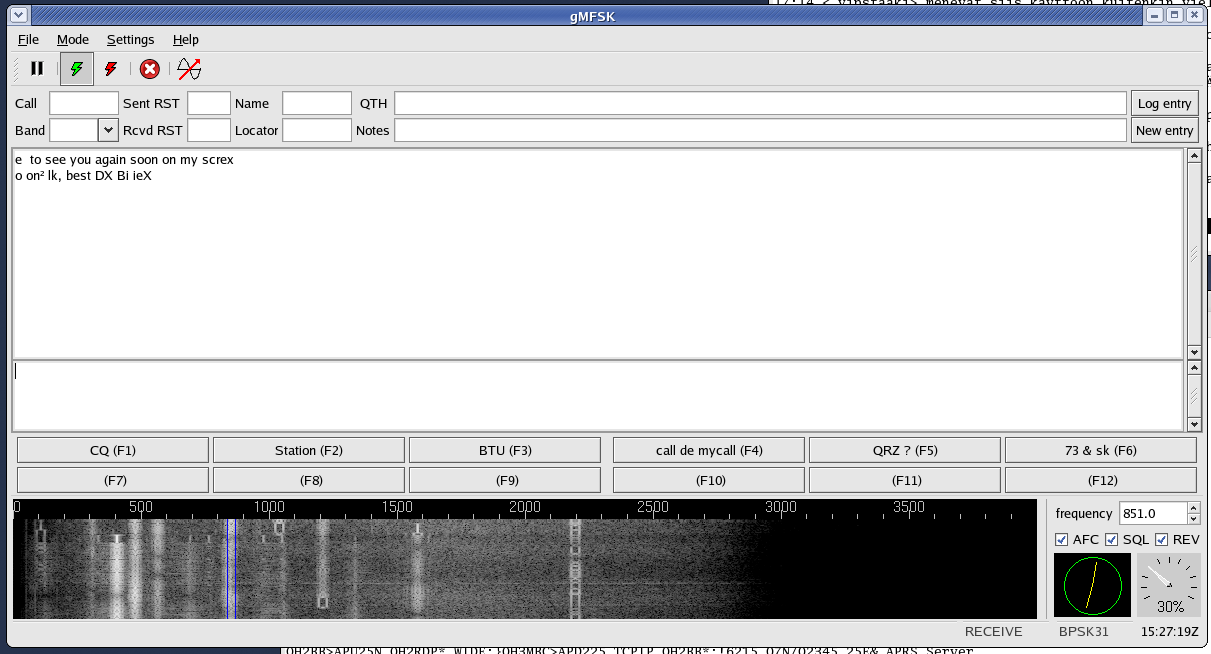Send the BTU (F3) macro
The image size is (1211, 654).
[505, 450]
